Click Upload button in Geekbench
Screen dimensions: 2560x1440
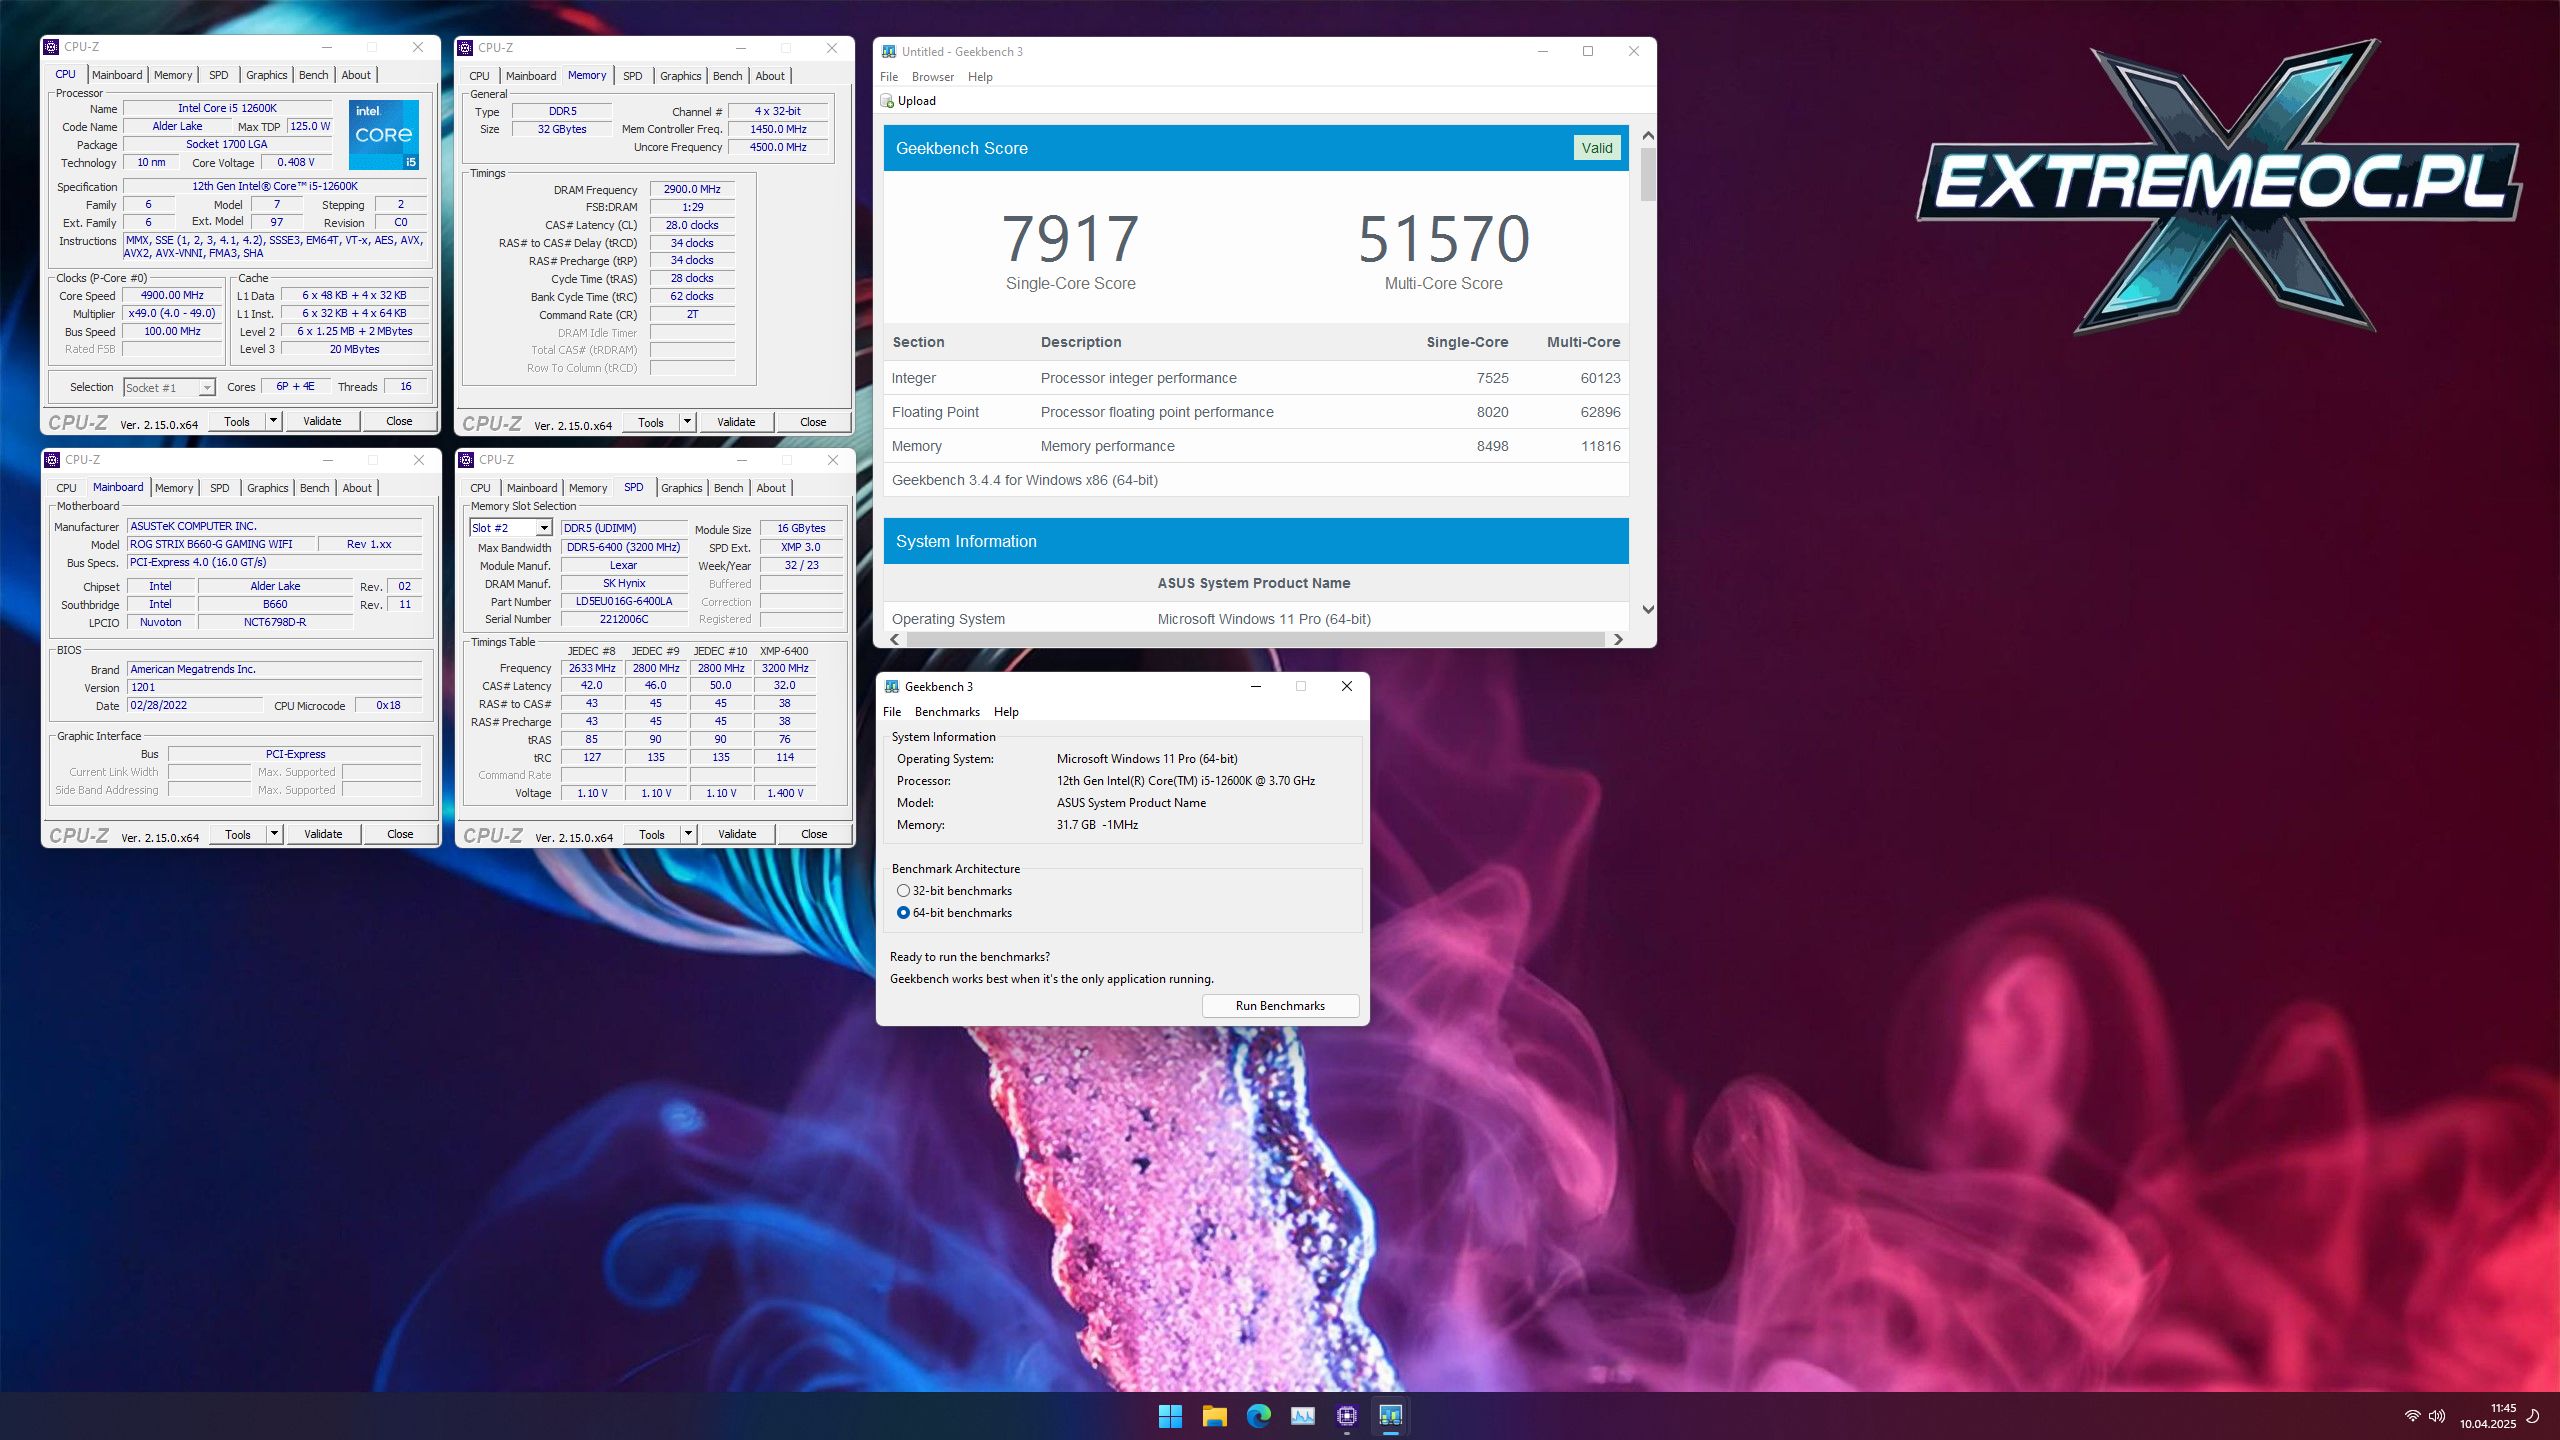point(908,101)
